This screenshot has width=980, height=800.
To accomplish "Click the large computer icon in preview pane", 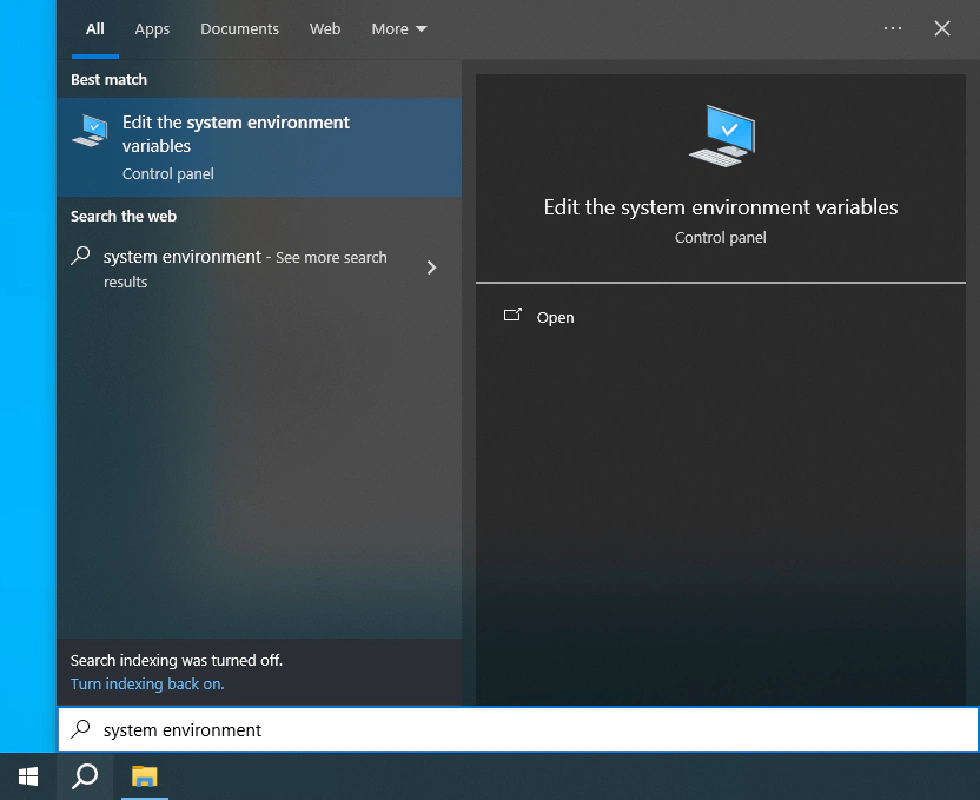I will pos(721,135).
